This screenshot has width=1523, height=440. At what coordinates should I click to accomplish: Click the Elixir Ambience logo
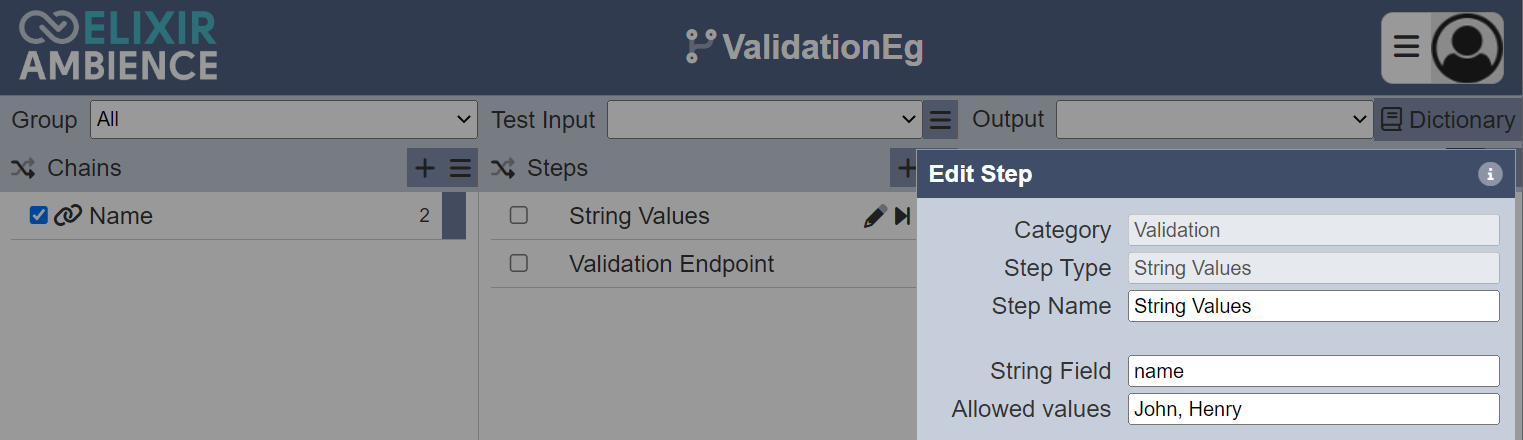point(118,47)
